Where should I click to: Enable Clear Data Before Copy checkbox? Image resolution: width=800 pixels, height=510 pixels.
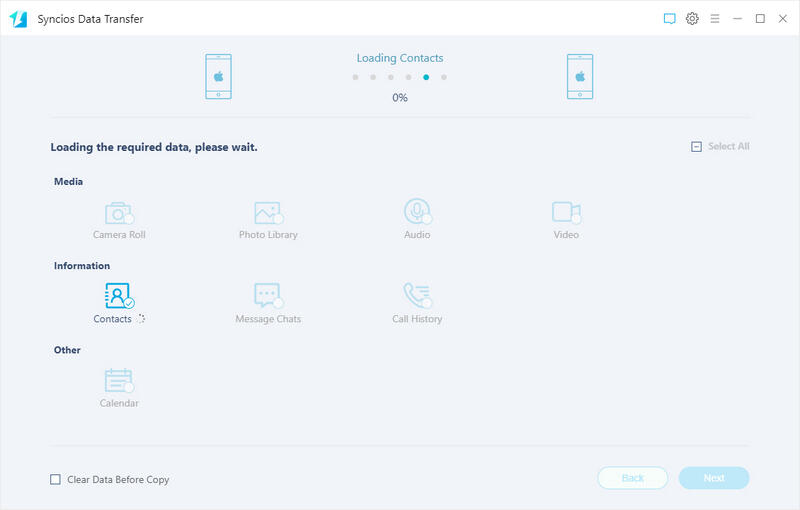[56, 480]
